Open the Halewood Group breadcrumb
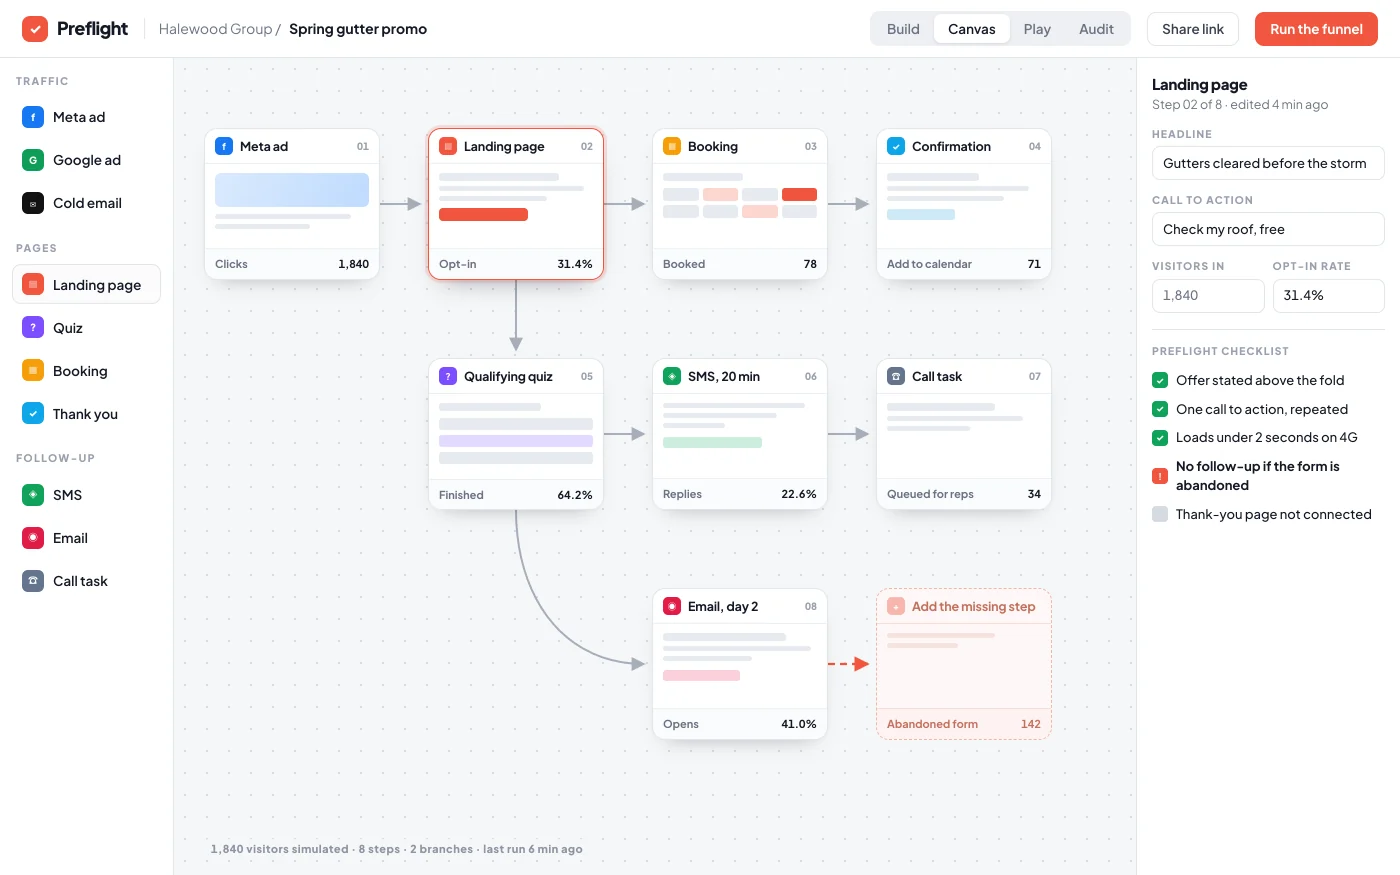This screenshot has height=875, width=1400. [215, 29]
